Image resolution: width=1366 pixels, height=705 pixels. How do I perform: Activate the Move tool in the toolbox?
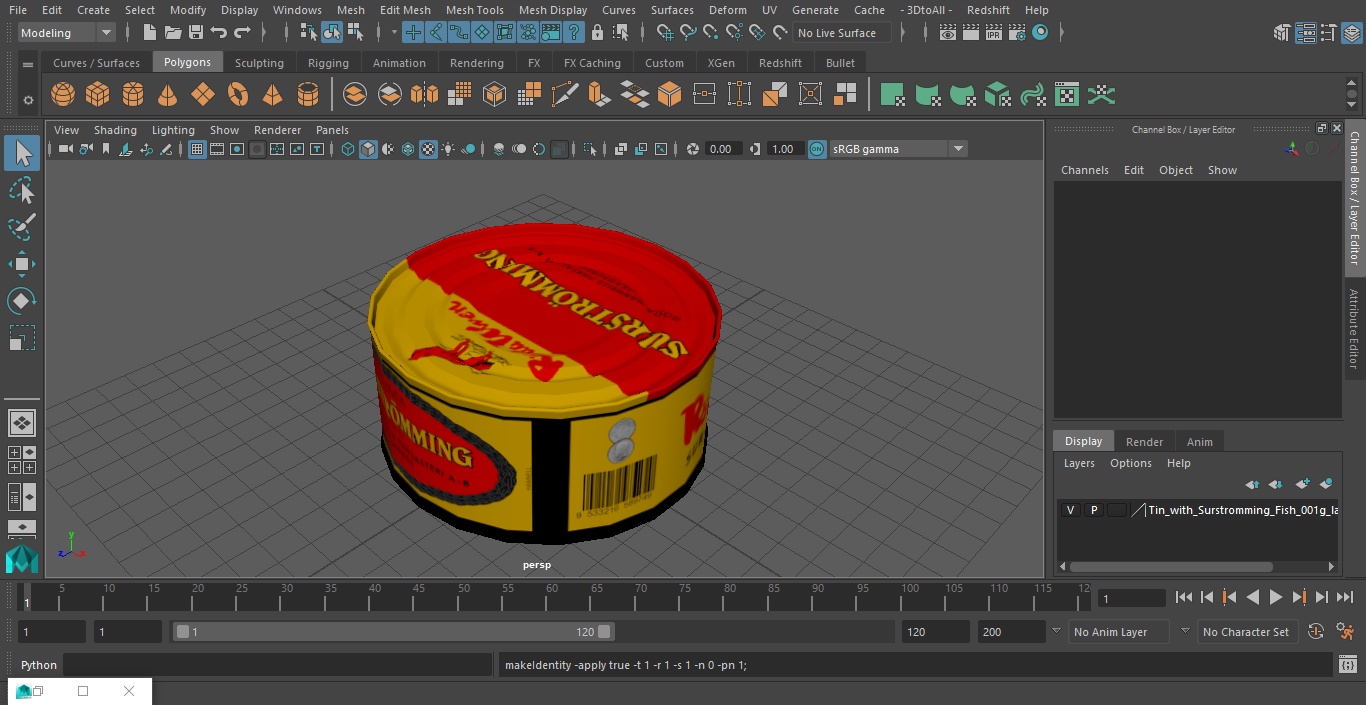(x=22, y=264)
